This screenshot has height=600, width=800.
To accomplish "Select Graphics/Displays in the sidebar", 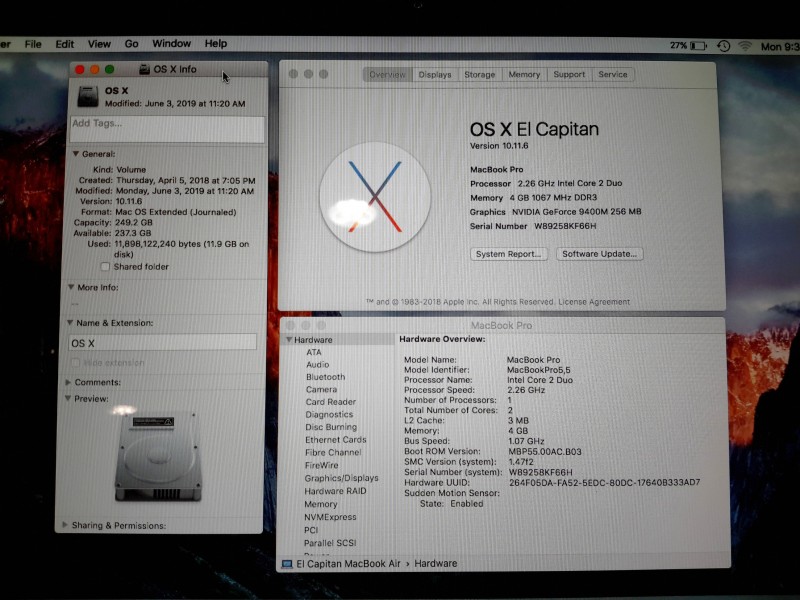I will 341,478.
